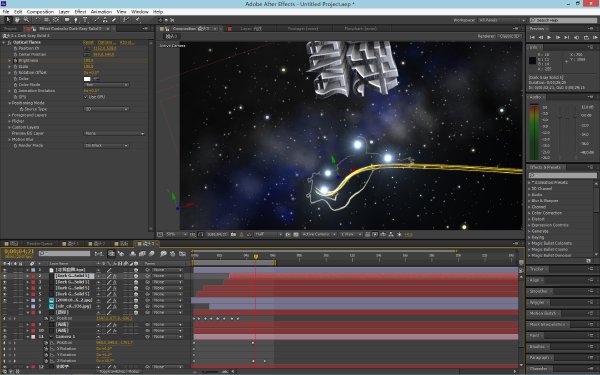
Task: Click the Search Help input field
Action: point(564,20)
